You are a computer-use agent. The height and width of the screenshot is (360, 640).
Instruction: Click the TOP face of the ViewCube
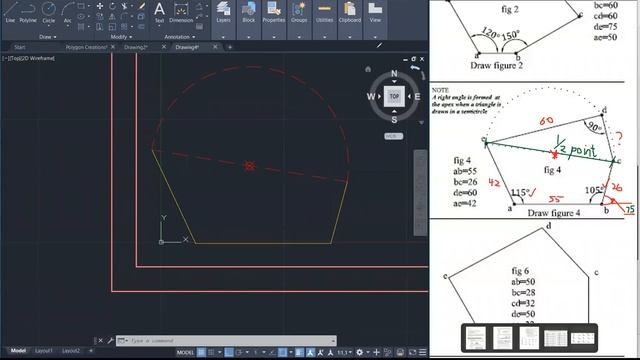(x=394, y=96)
